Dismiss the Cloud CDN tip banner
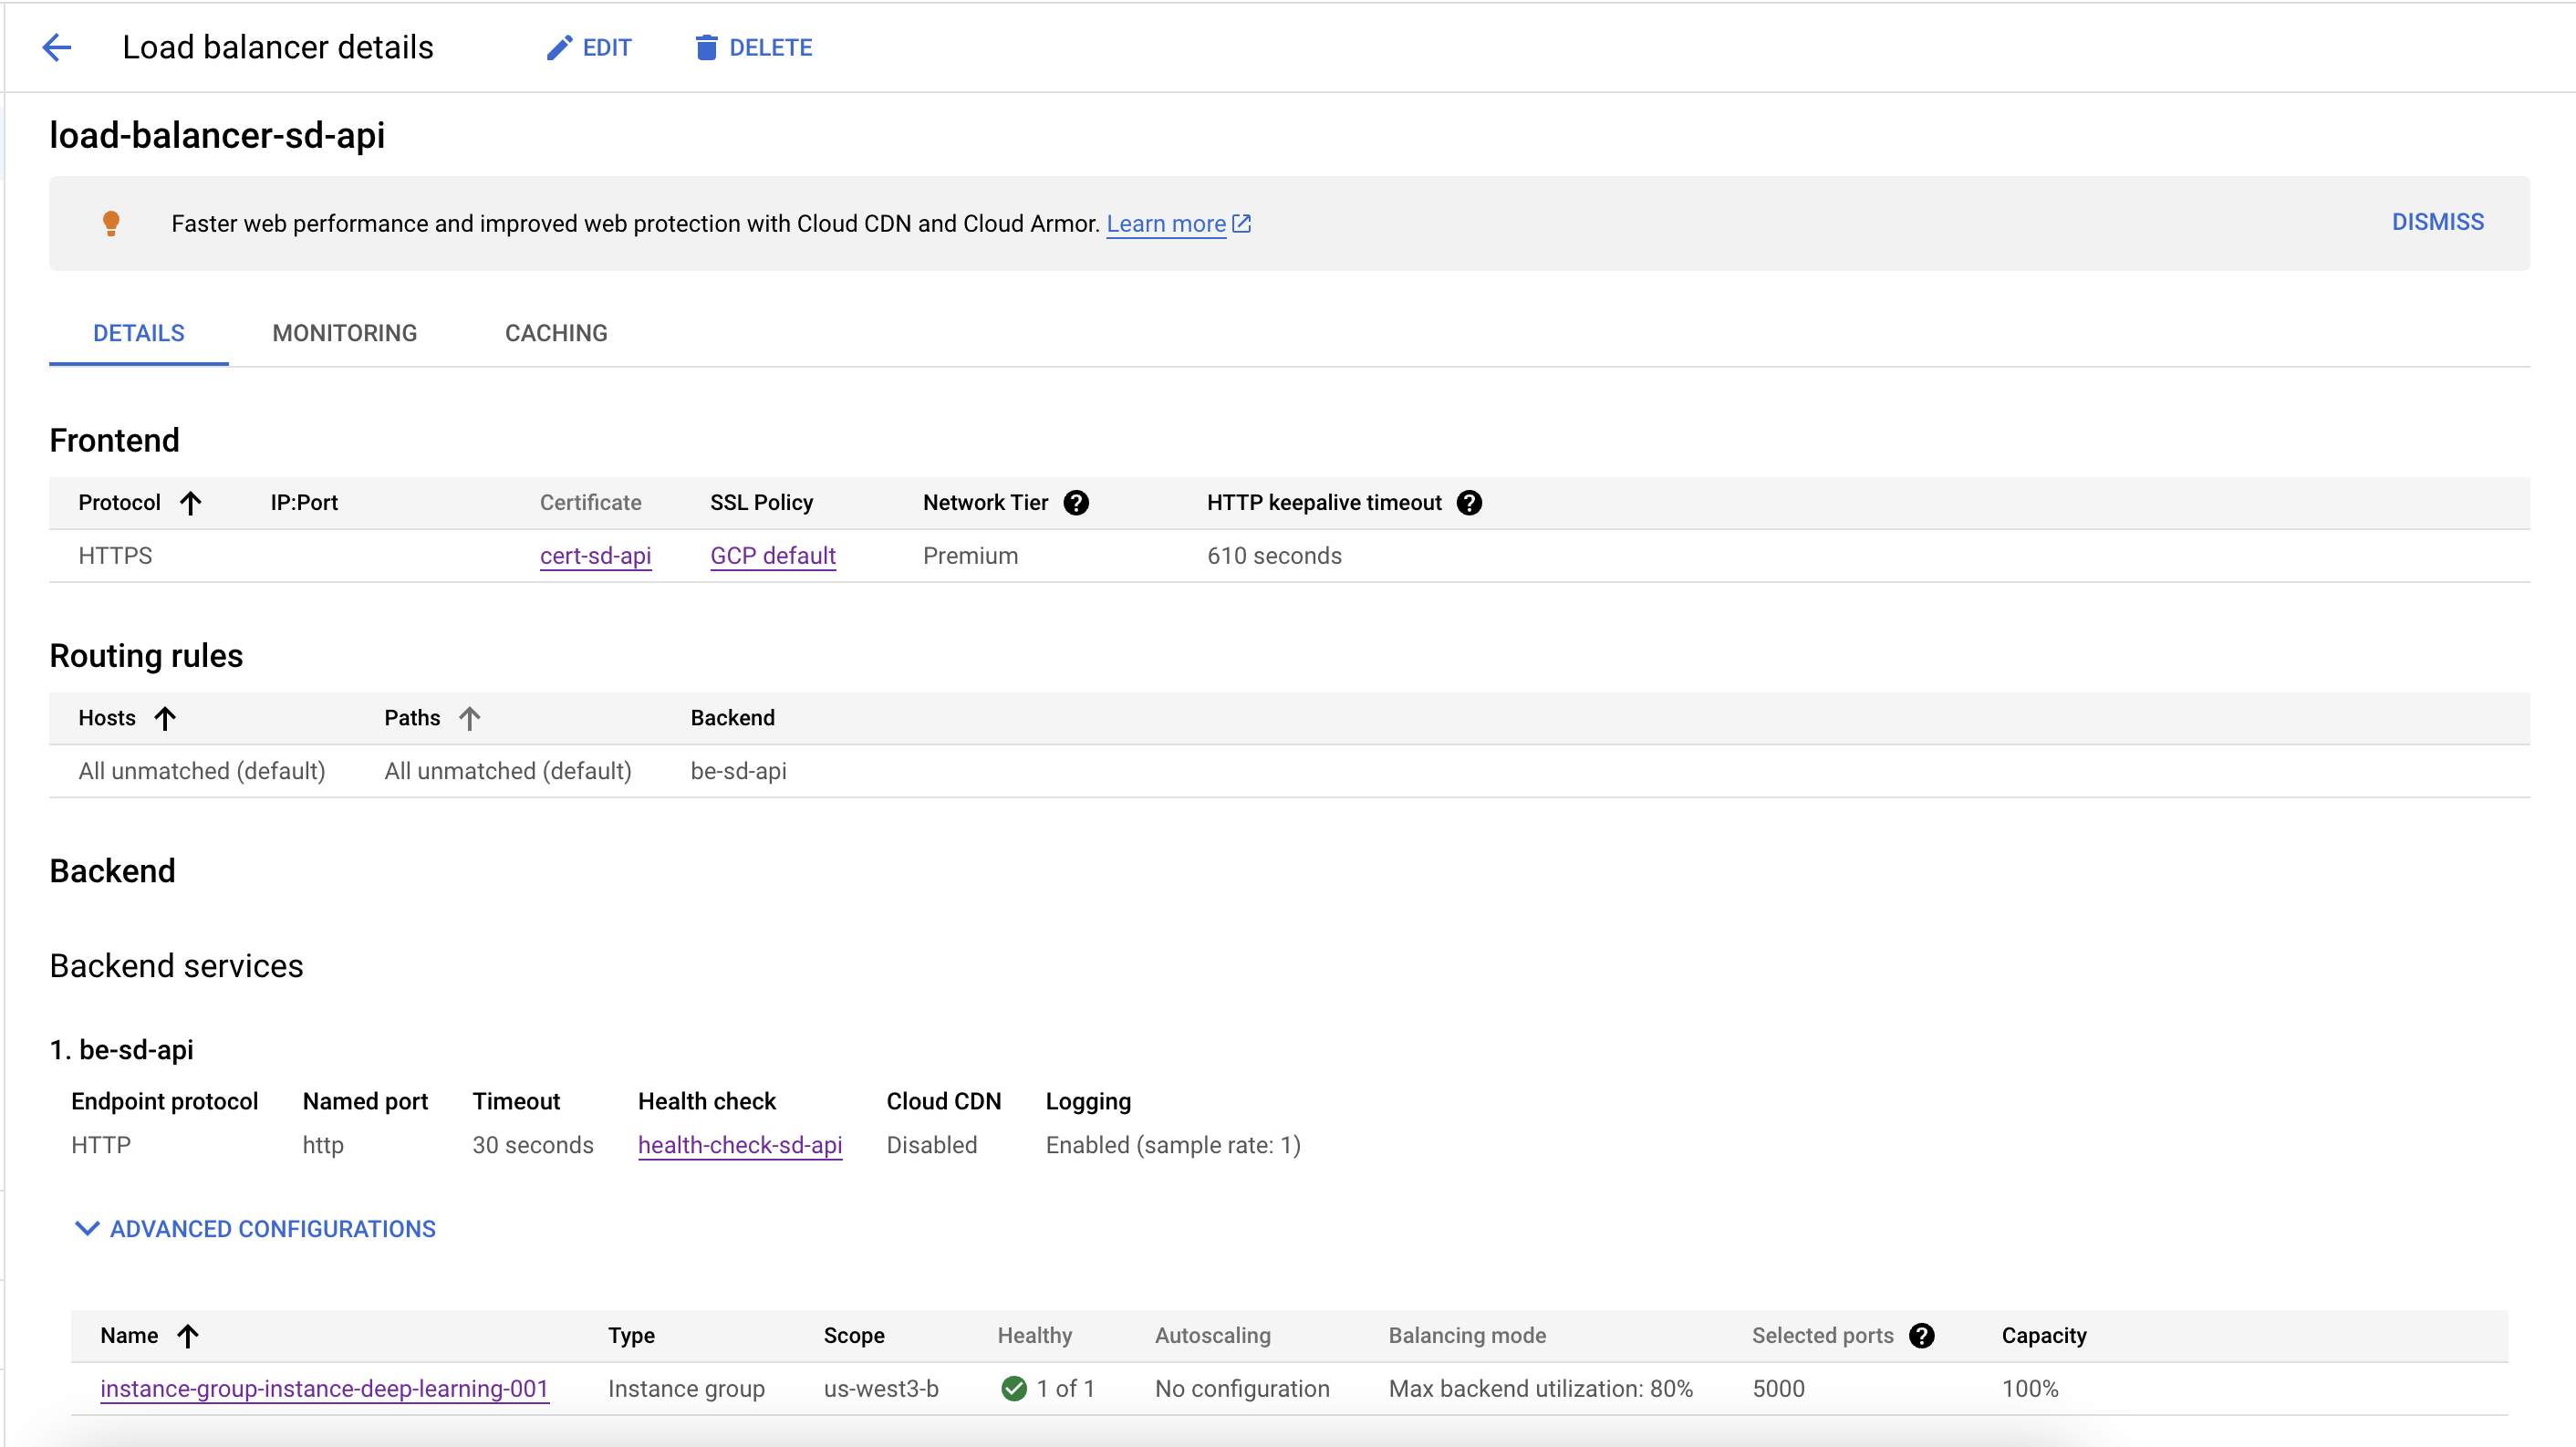 tap(2437, 222)
